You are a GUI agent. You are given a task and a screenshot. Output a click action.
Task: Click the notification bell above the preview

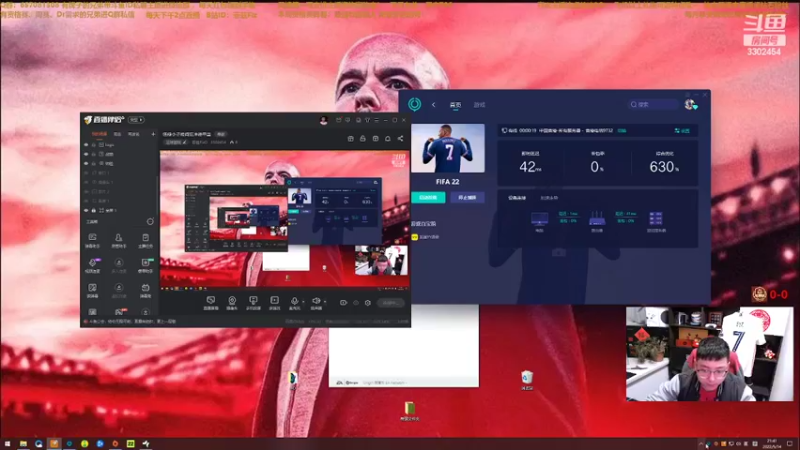[x=388, y=139]
